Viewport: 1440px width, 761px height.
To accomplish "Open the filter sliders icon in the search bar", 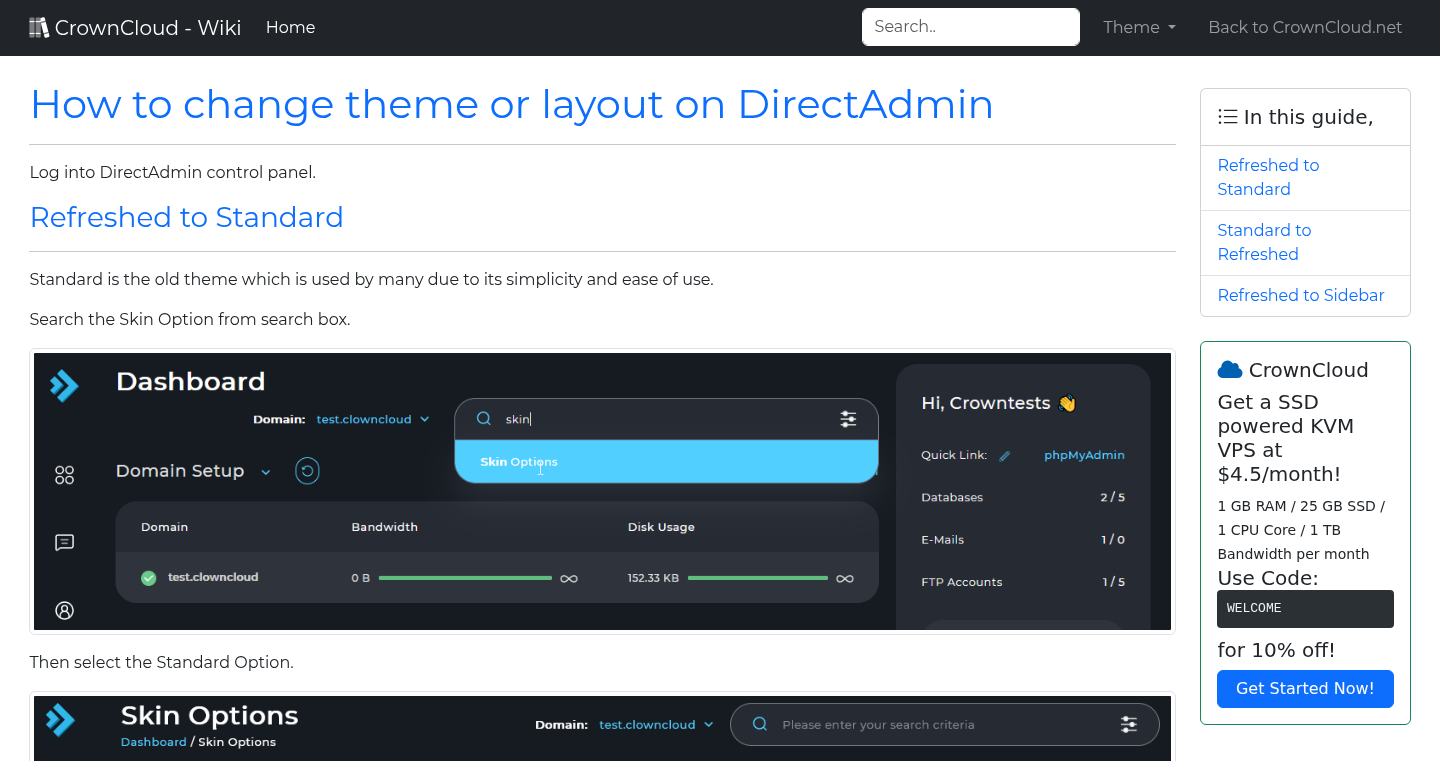I will pos(848,419).
